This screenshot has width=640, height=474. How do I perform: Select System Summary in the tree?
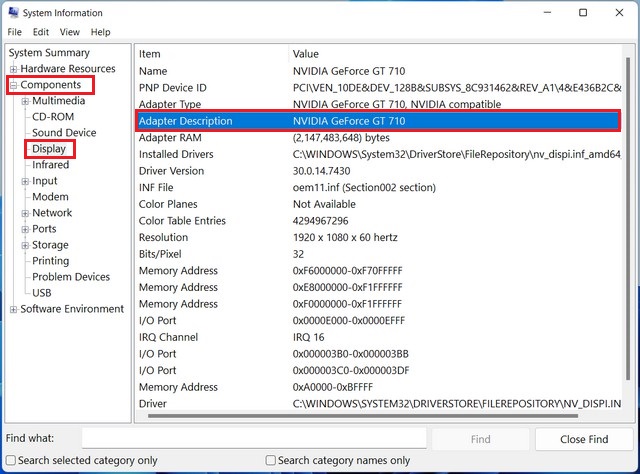point(49,53)
